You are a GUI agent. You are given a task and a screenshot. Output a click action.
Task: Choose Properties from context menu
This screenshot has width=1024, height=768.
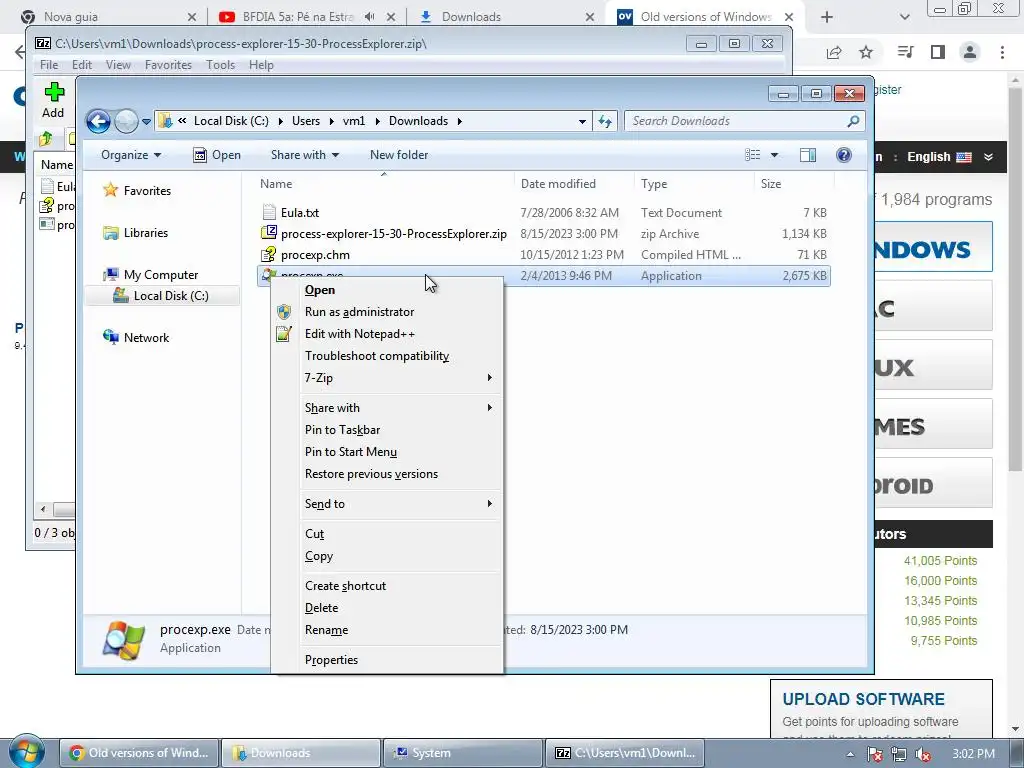387,660
